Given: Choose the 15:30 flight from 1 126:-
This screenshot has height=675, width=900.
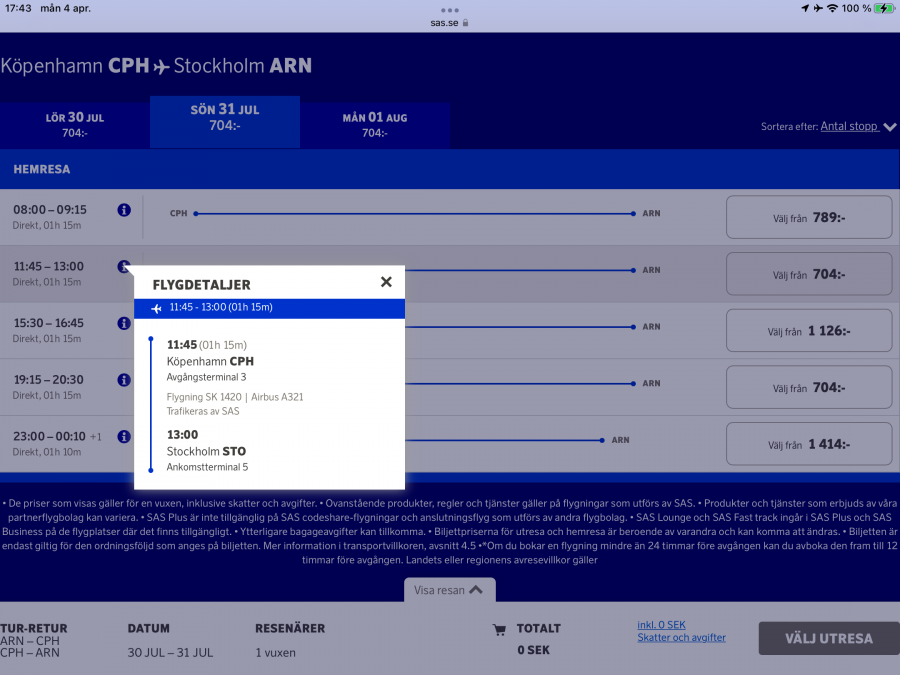Looking at the screenshot, I should (808, 331).
